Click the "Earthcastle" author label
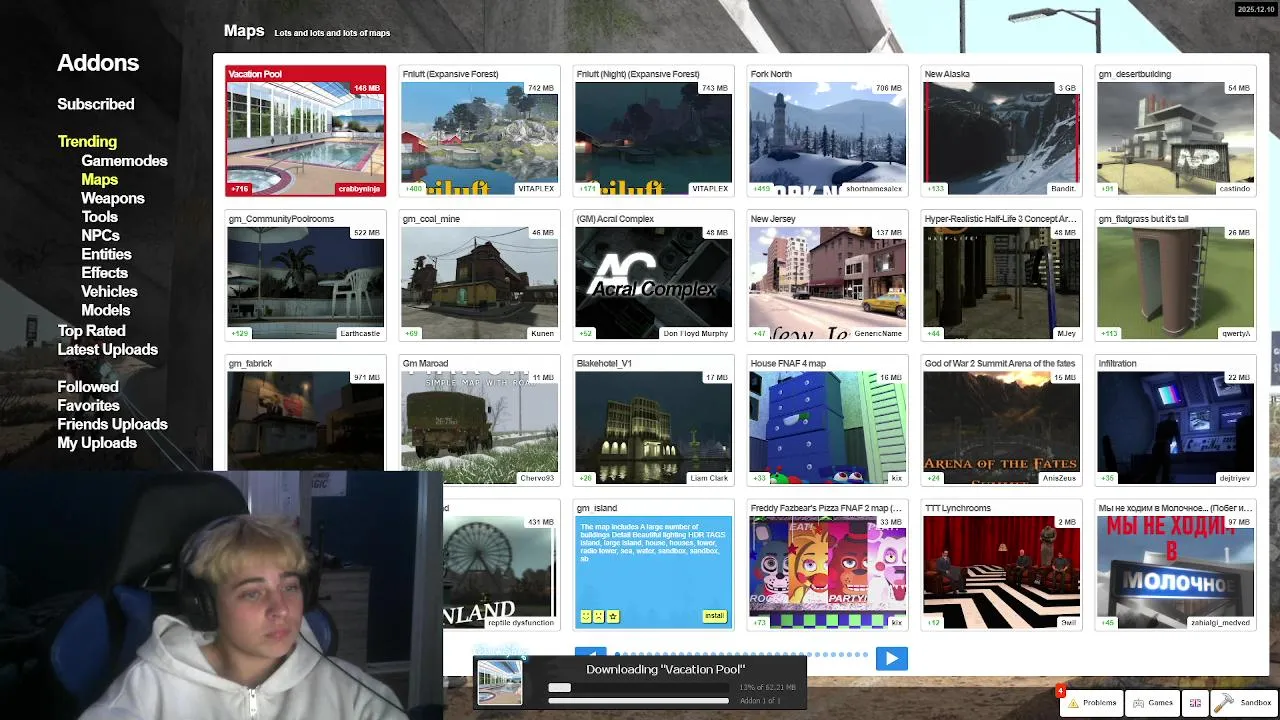This screenshot has height=720, width=1280. (360, 333)
